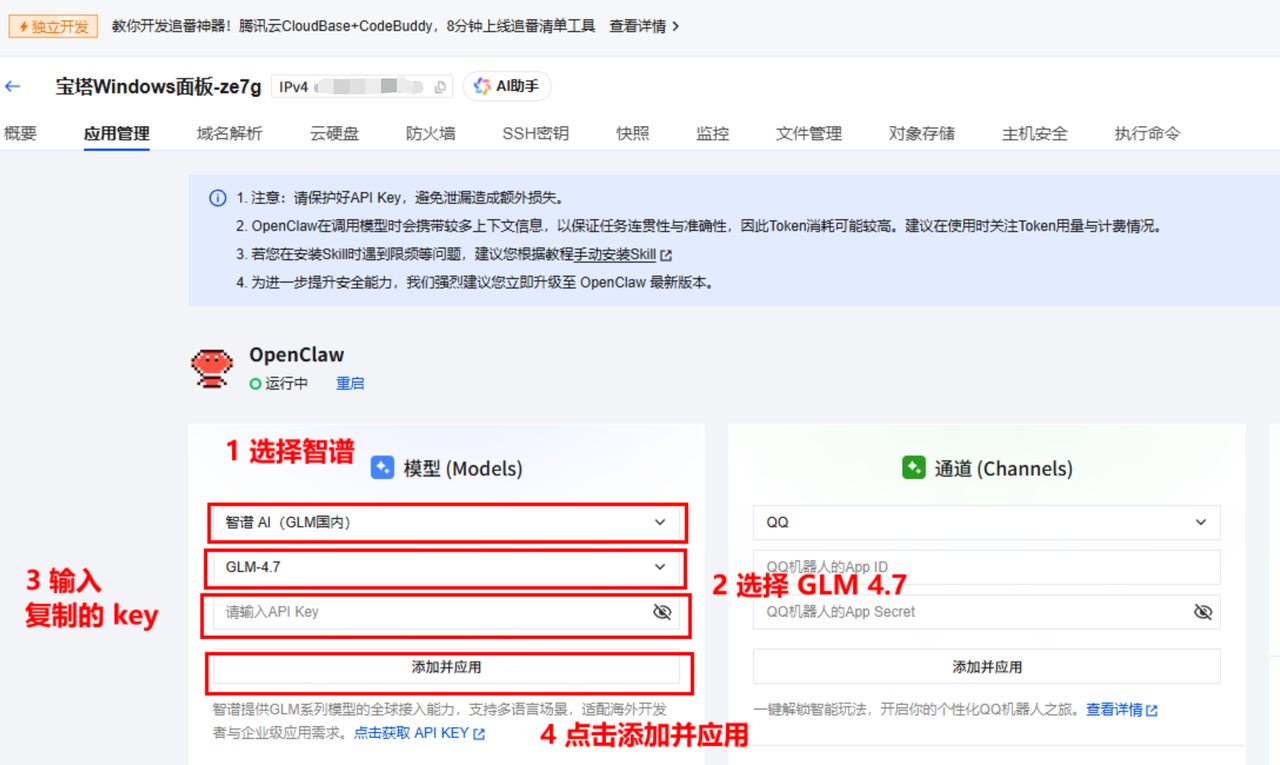Focus the 请输入API Key field
This screenshot has height=765, width=1280.
(x=447, y=612)
